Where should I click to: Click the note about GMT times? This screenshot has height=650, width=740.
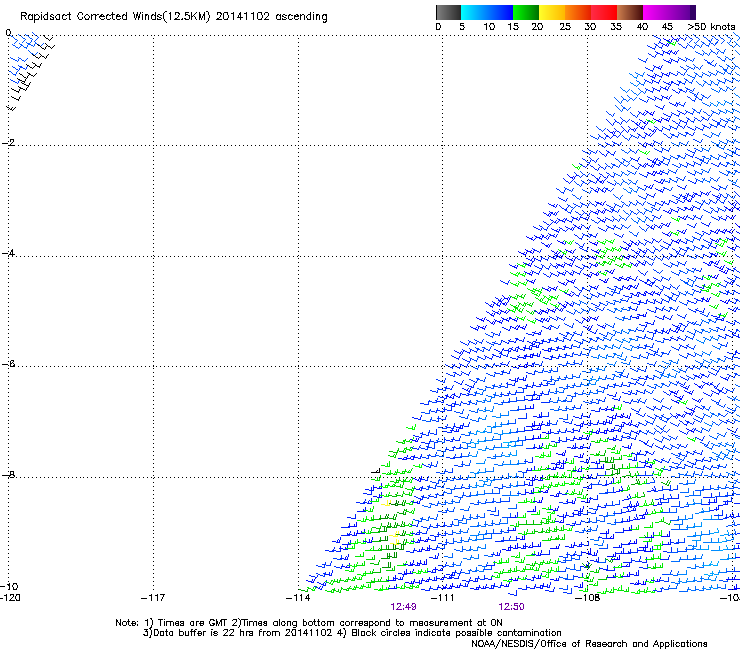click(x=188, y=623)
